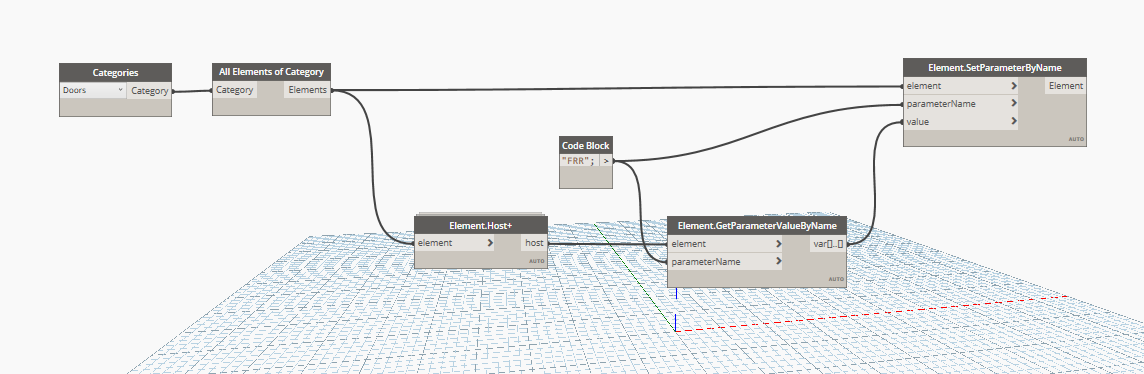Screen dimensions: 1144x374
Task: Click AUTO lacing label on Element.Host+
Action: coord(537,261)
